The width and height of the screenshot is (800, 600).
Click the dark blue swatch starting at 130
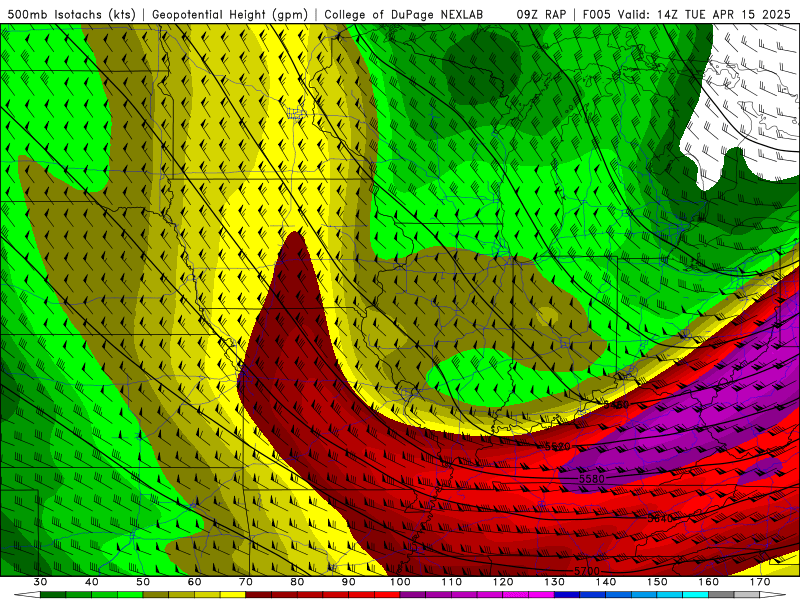pos(567,595)
